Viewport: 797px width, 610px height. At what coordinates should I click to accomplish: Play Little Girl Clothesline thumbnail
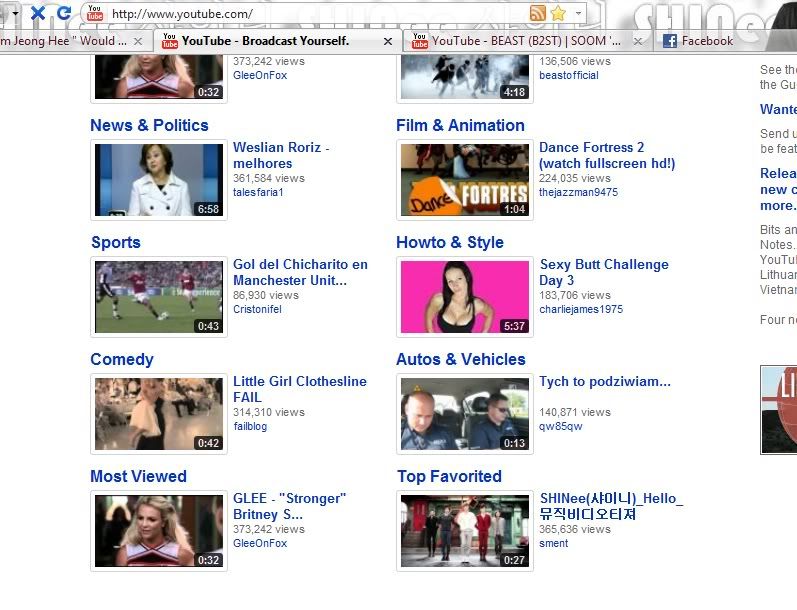point(159,414)
